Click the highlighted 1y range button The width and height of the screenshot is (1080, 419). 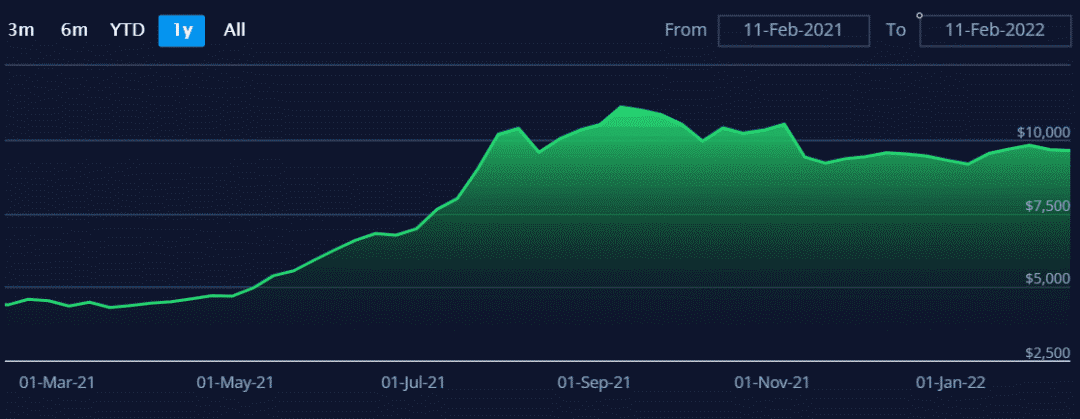point(182,30)
